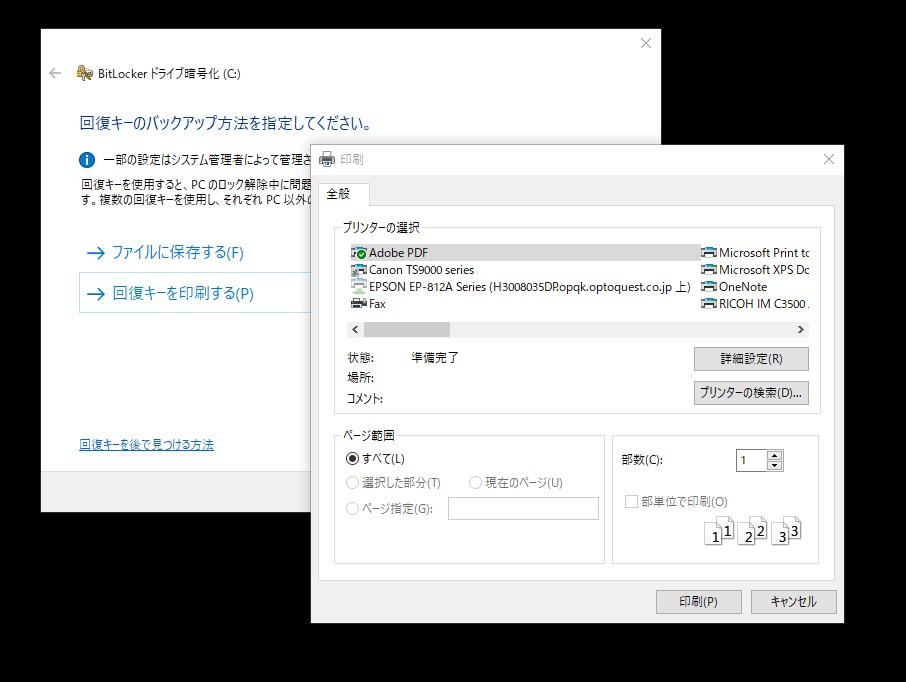Choose 回復キーを印刷する(P) in BitLocker
Screen dimensions: 906x682
point(196,293)
